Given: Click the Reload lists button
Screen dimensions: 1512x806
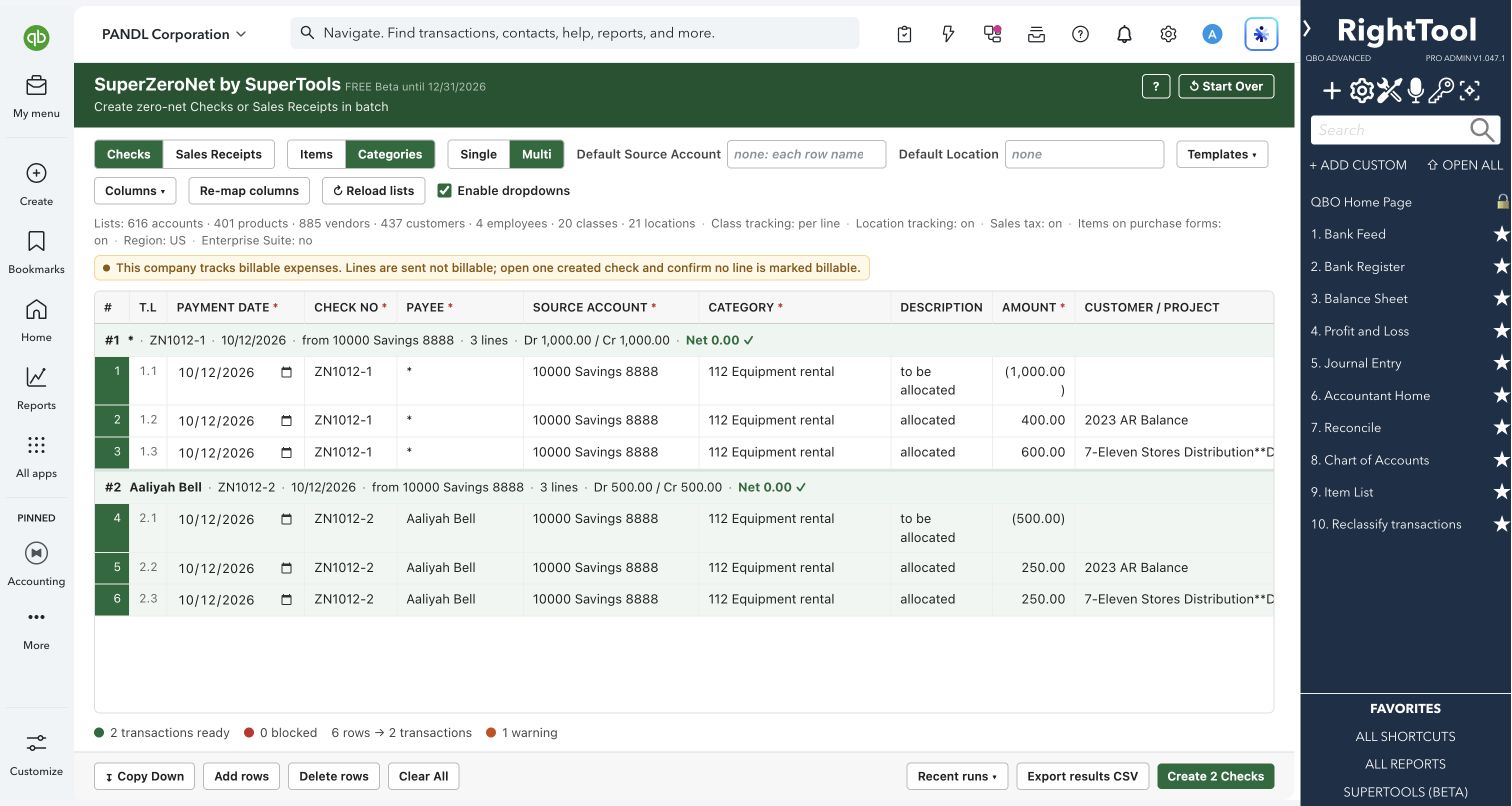Looking at the screenshot, I should (373, 190).
